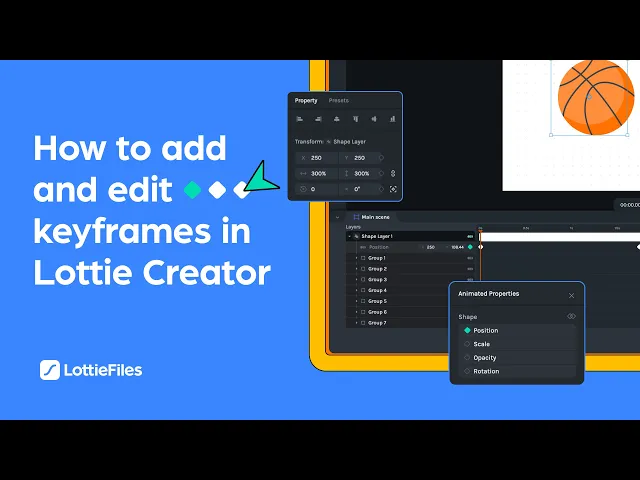Image resolution: width=640 pixels, height=480 pixels.
Task: Click the anchor point center icon
Action: pyautogui.click(x=393, y=189)
